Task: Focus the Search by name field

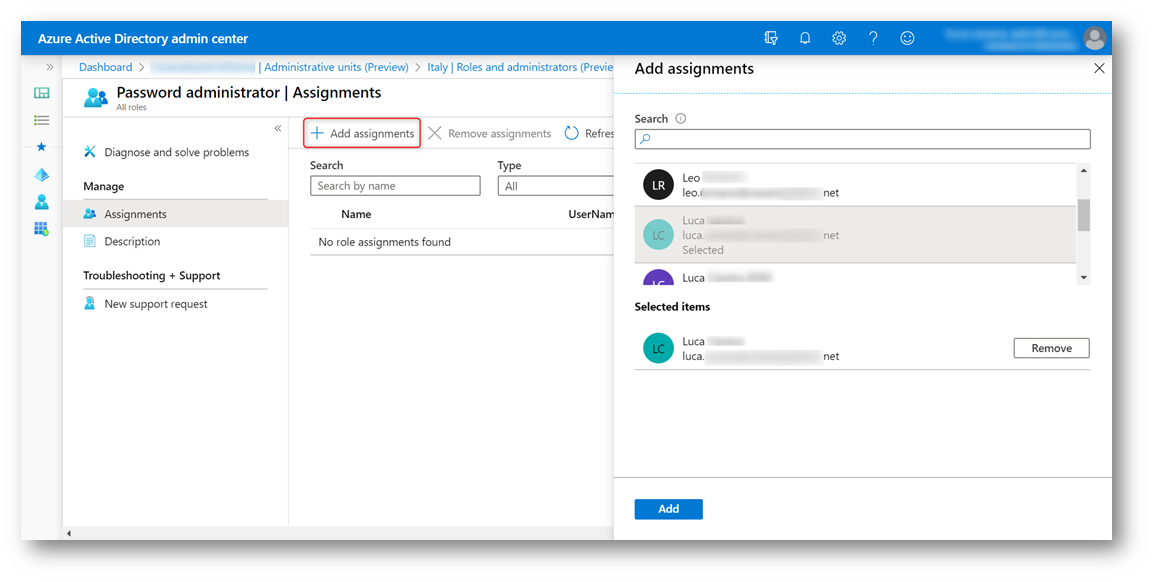Action: point(395,186)
